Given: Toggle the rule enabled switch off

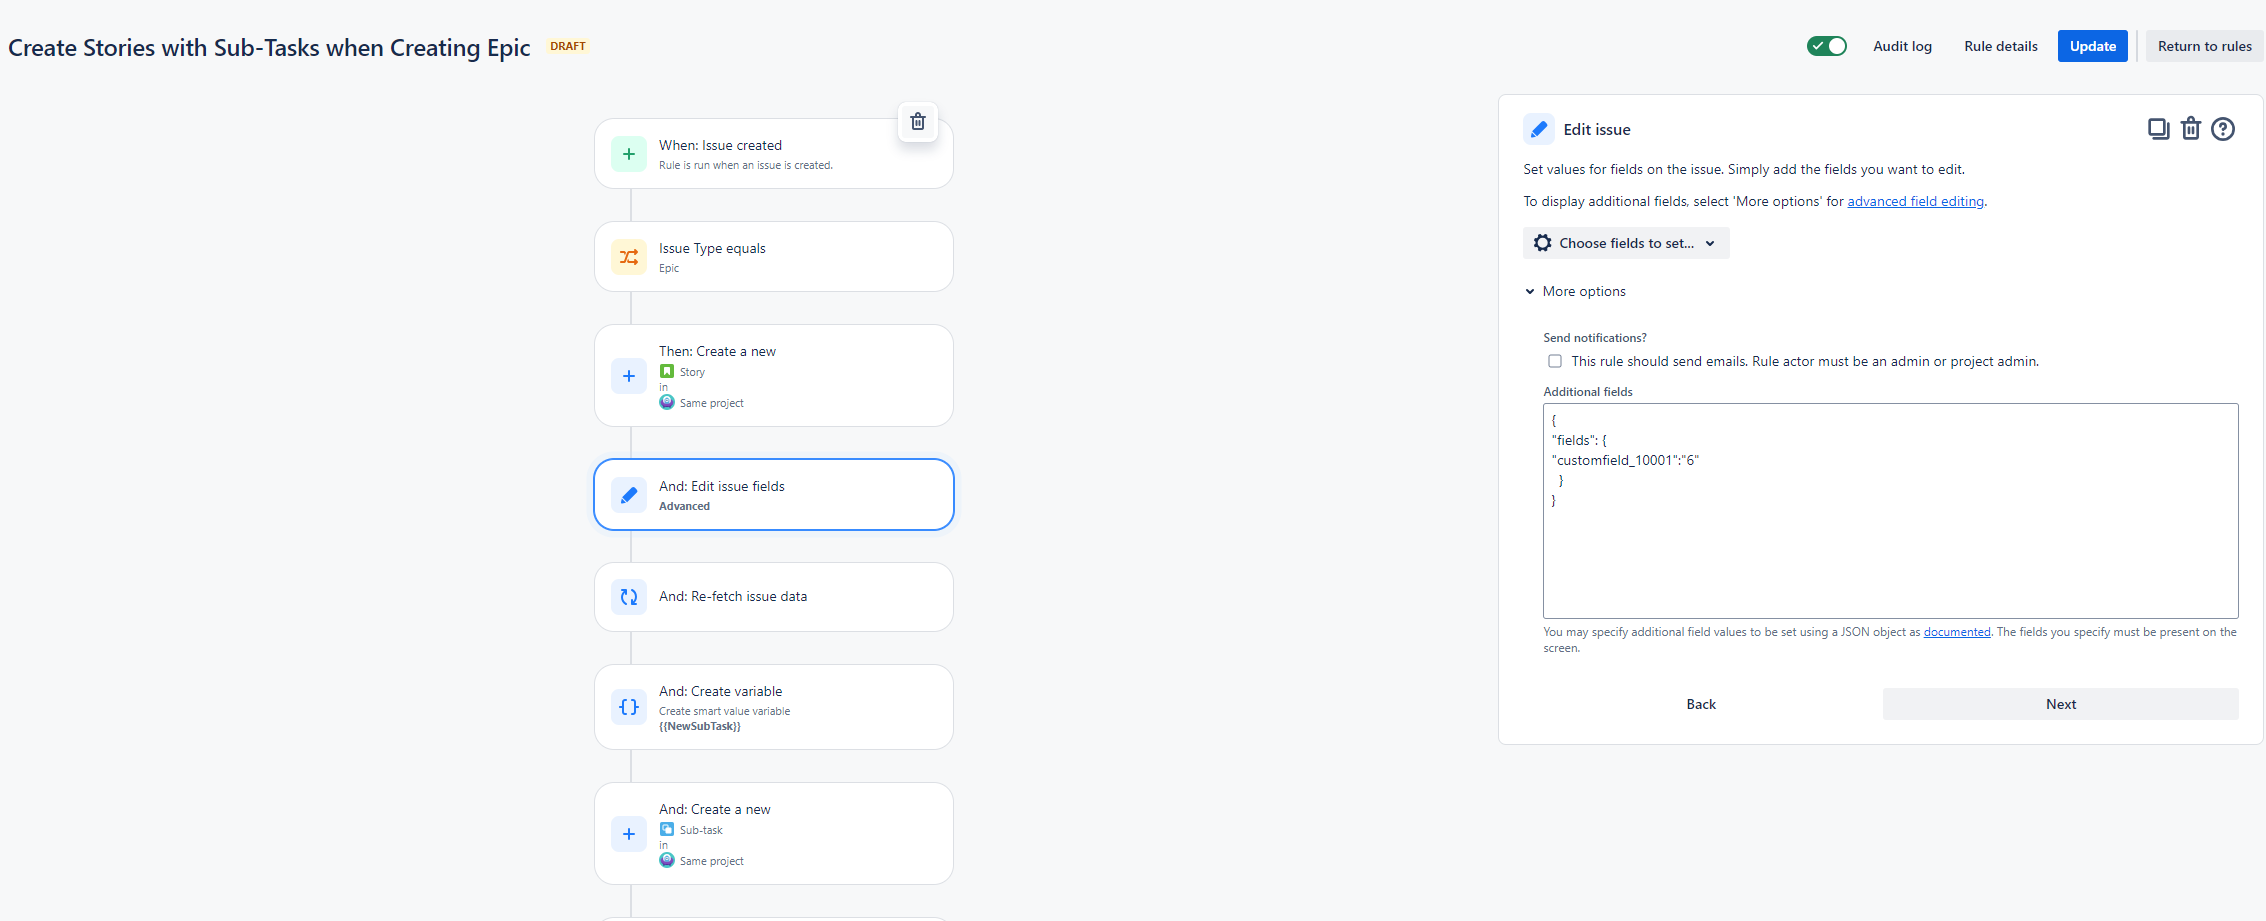Looking at the screenshot, I should (1826, 46).
